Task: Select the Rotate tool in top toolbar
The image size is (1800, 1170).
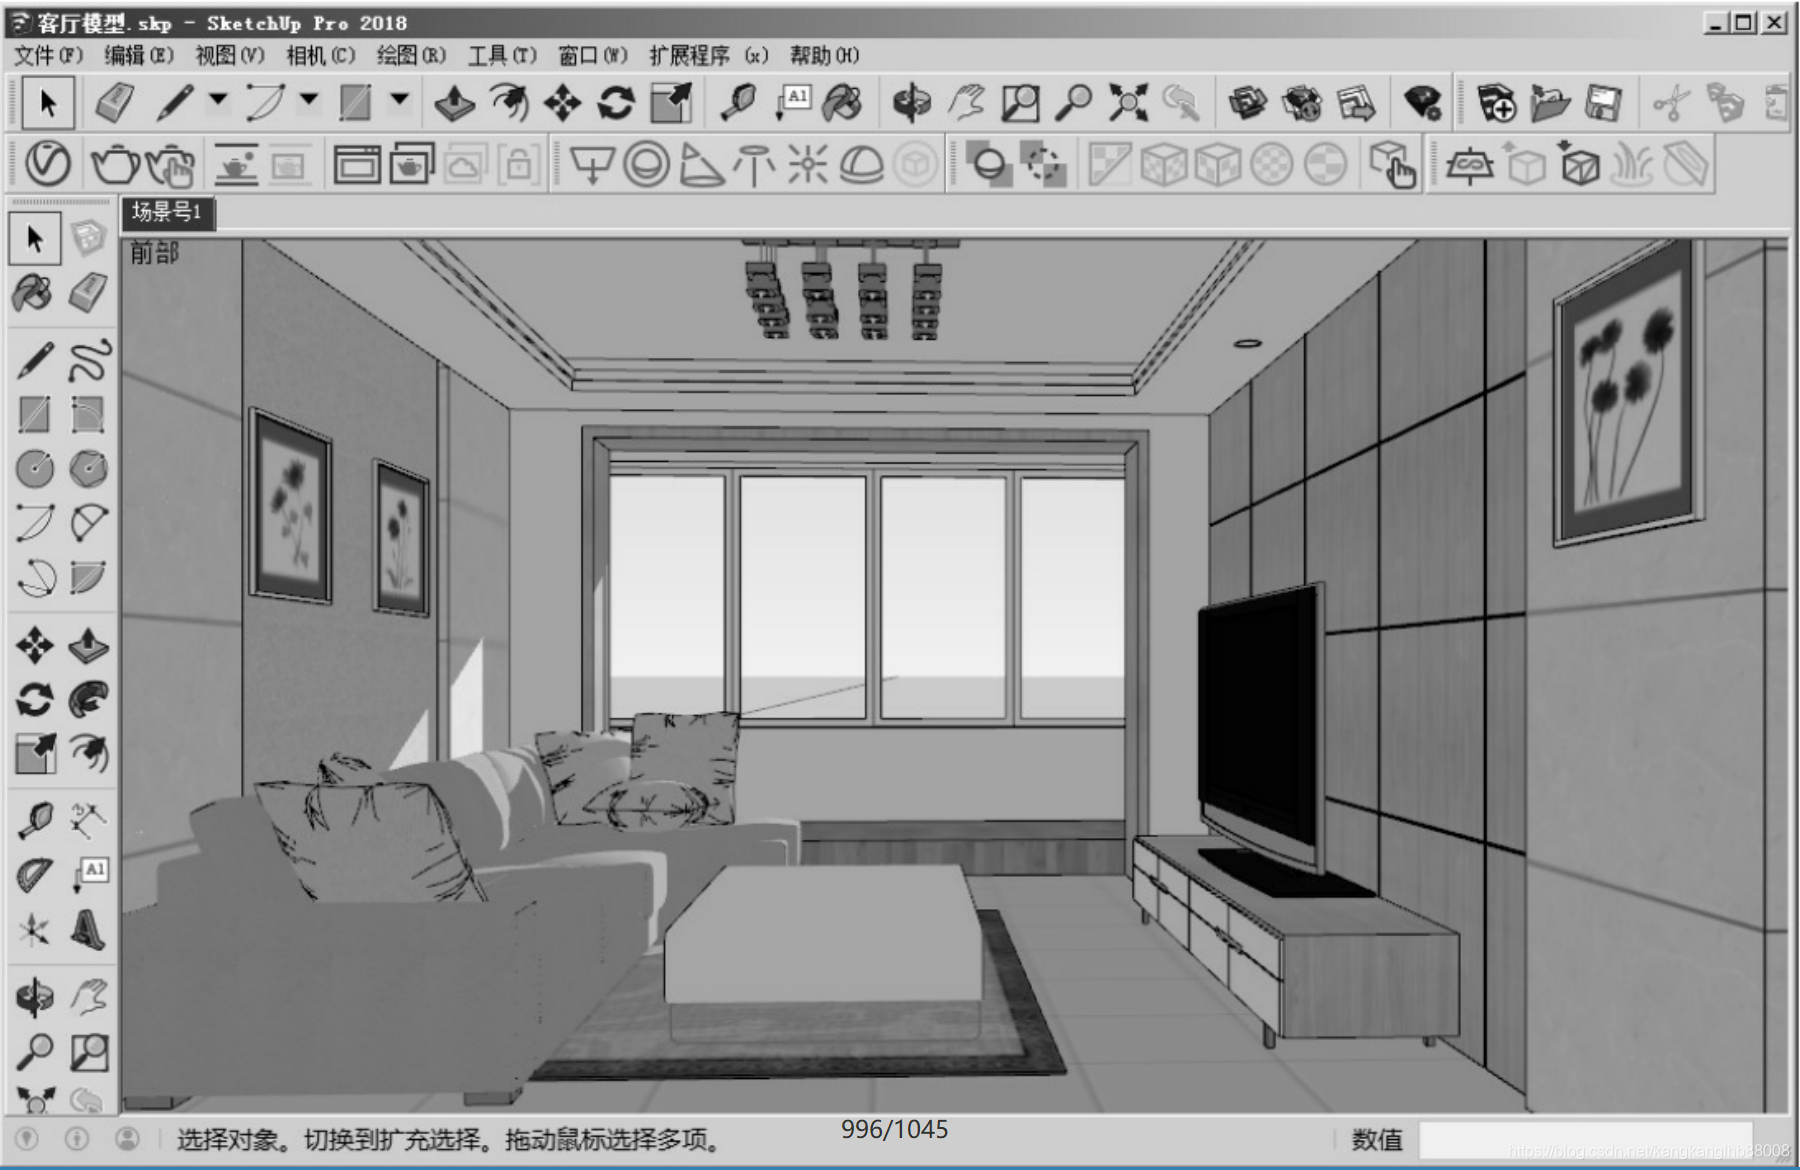Action: 616,103
